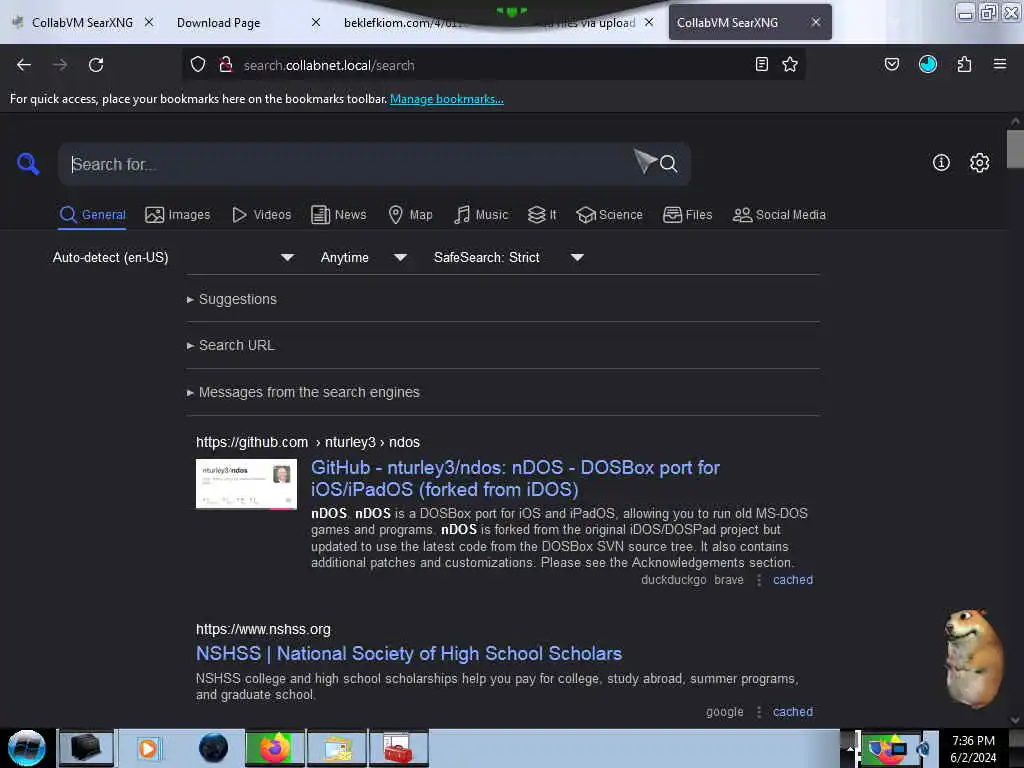Open the dark globe taskbar icon
Viewport: 1024px width, 768px height.
[x=213, y=748]
